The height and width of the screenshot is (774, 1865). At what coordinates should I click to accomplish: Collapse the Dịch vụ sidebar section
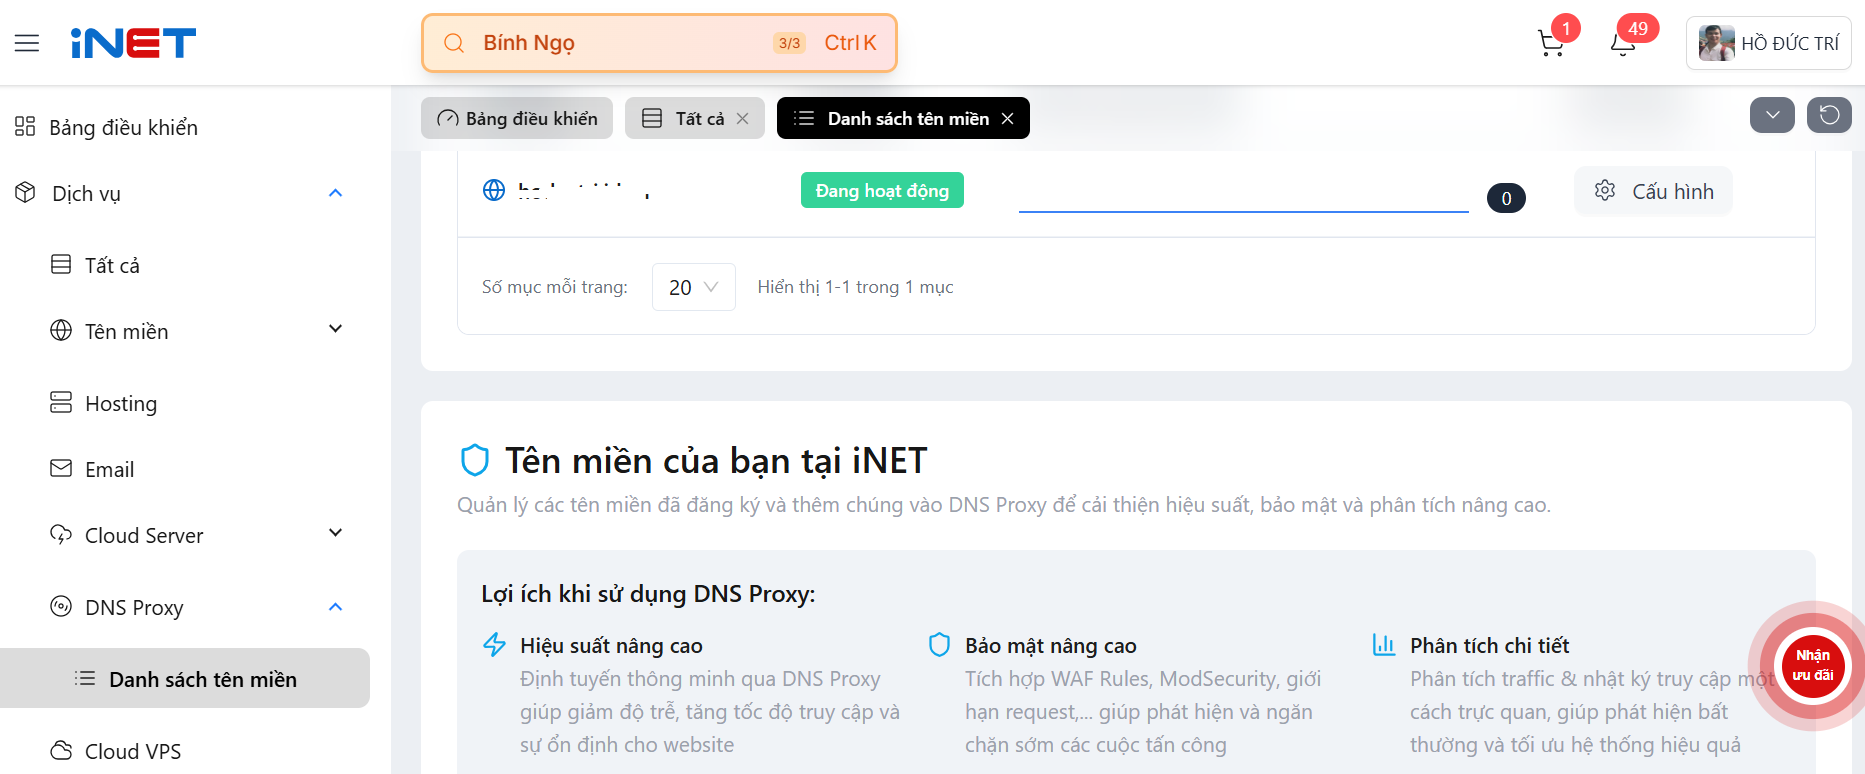pyautogui.click(x=336, y=193)
